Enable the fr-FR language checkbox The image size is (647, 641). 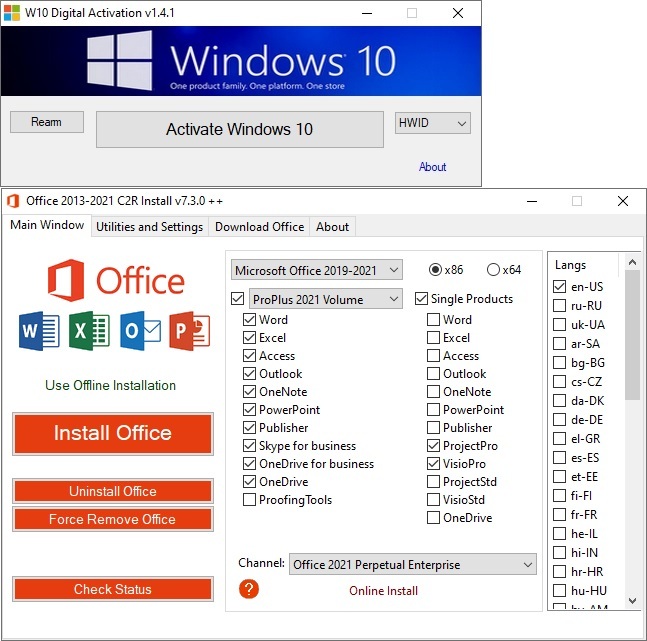(560, 514)
